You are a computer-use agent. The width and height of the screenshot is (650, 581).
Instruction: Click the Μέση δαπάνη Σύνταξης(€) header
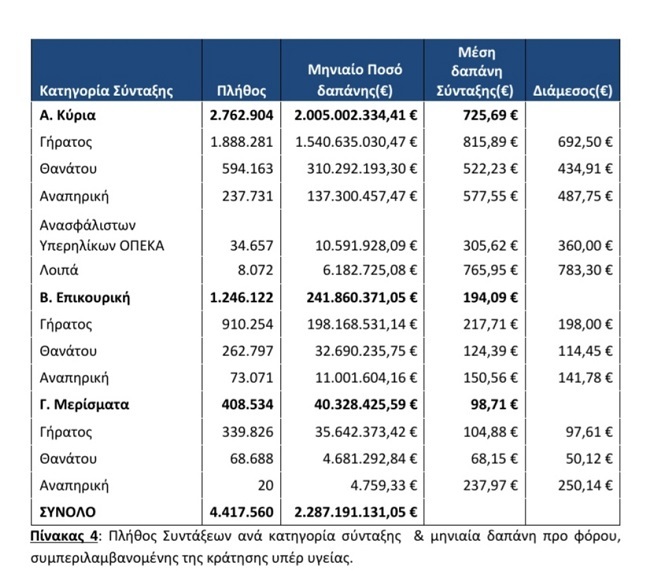click(476, 71)
